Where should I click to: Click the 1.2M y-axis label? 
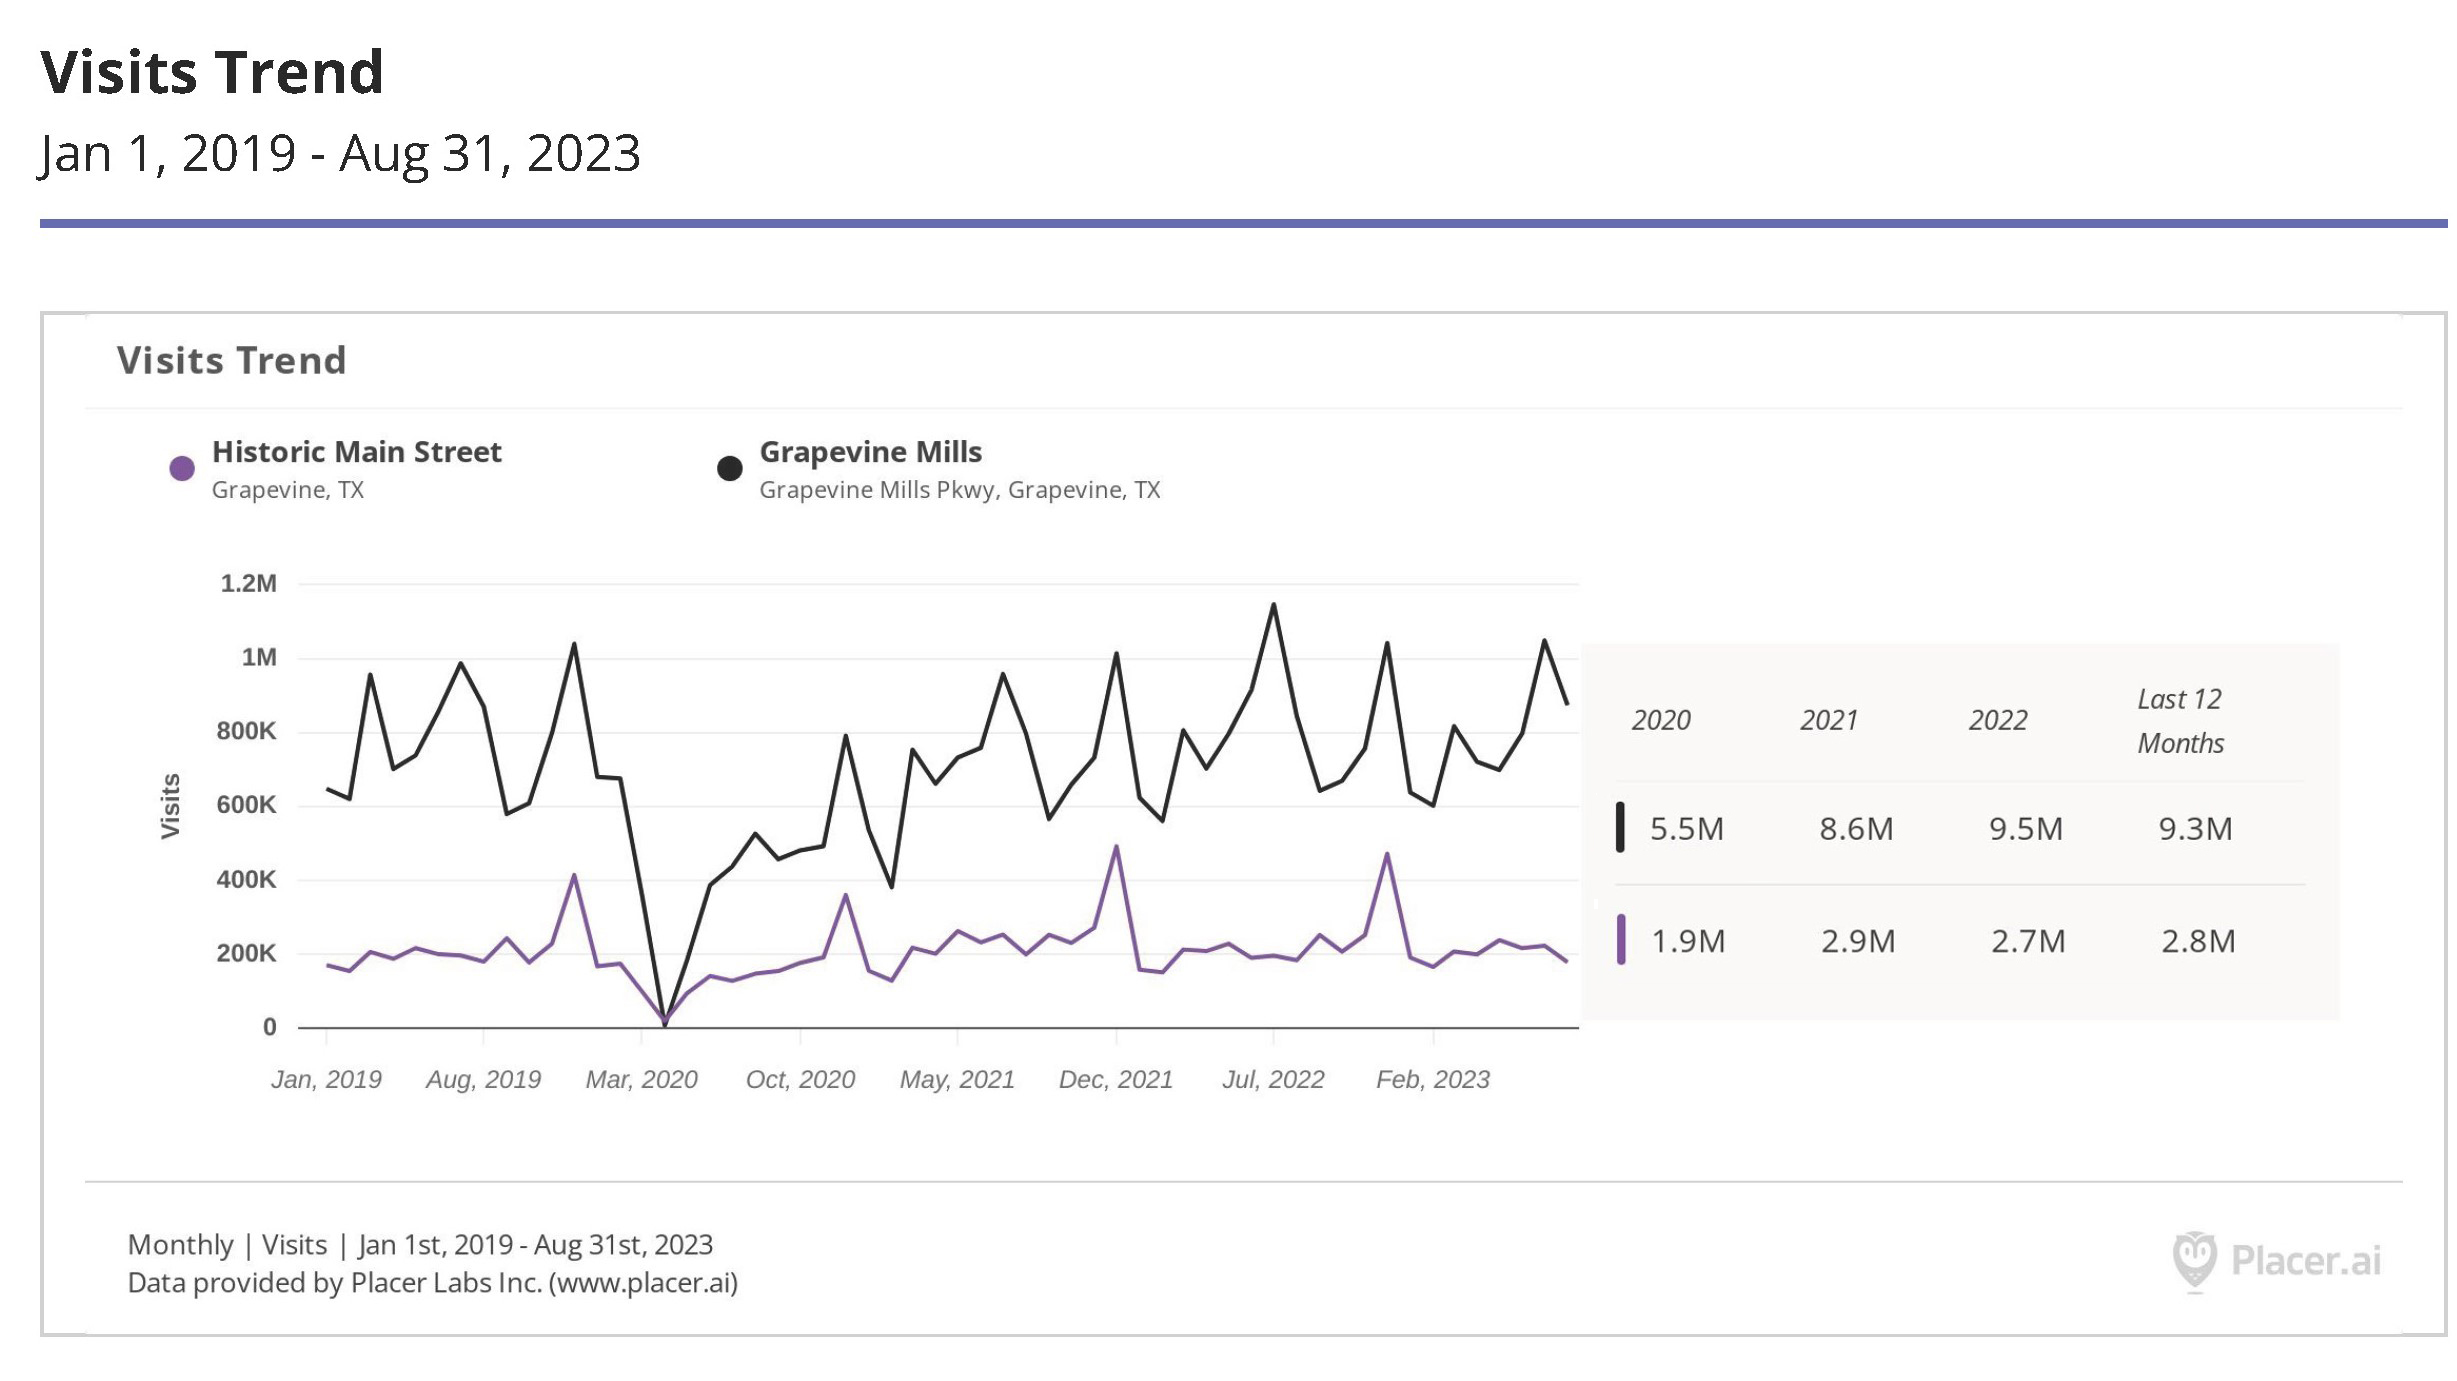coord(248,584)
